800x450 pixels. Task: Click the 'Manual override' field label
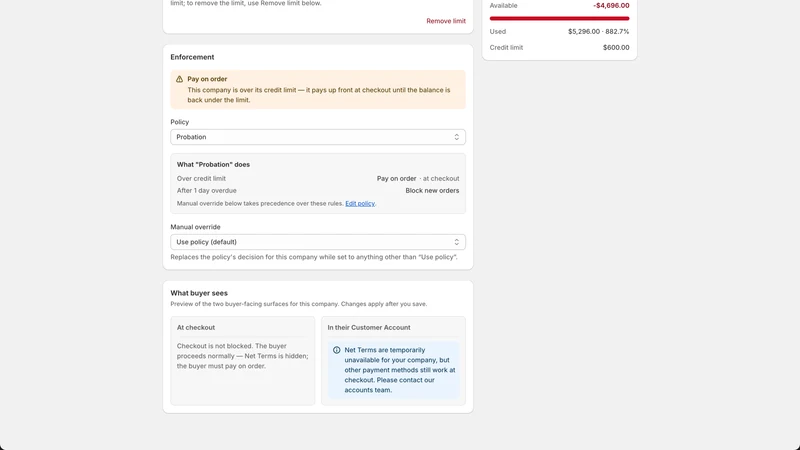(x=195, y=227)
